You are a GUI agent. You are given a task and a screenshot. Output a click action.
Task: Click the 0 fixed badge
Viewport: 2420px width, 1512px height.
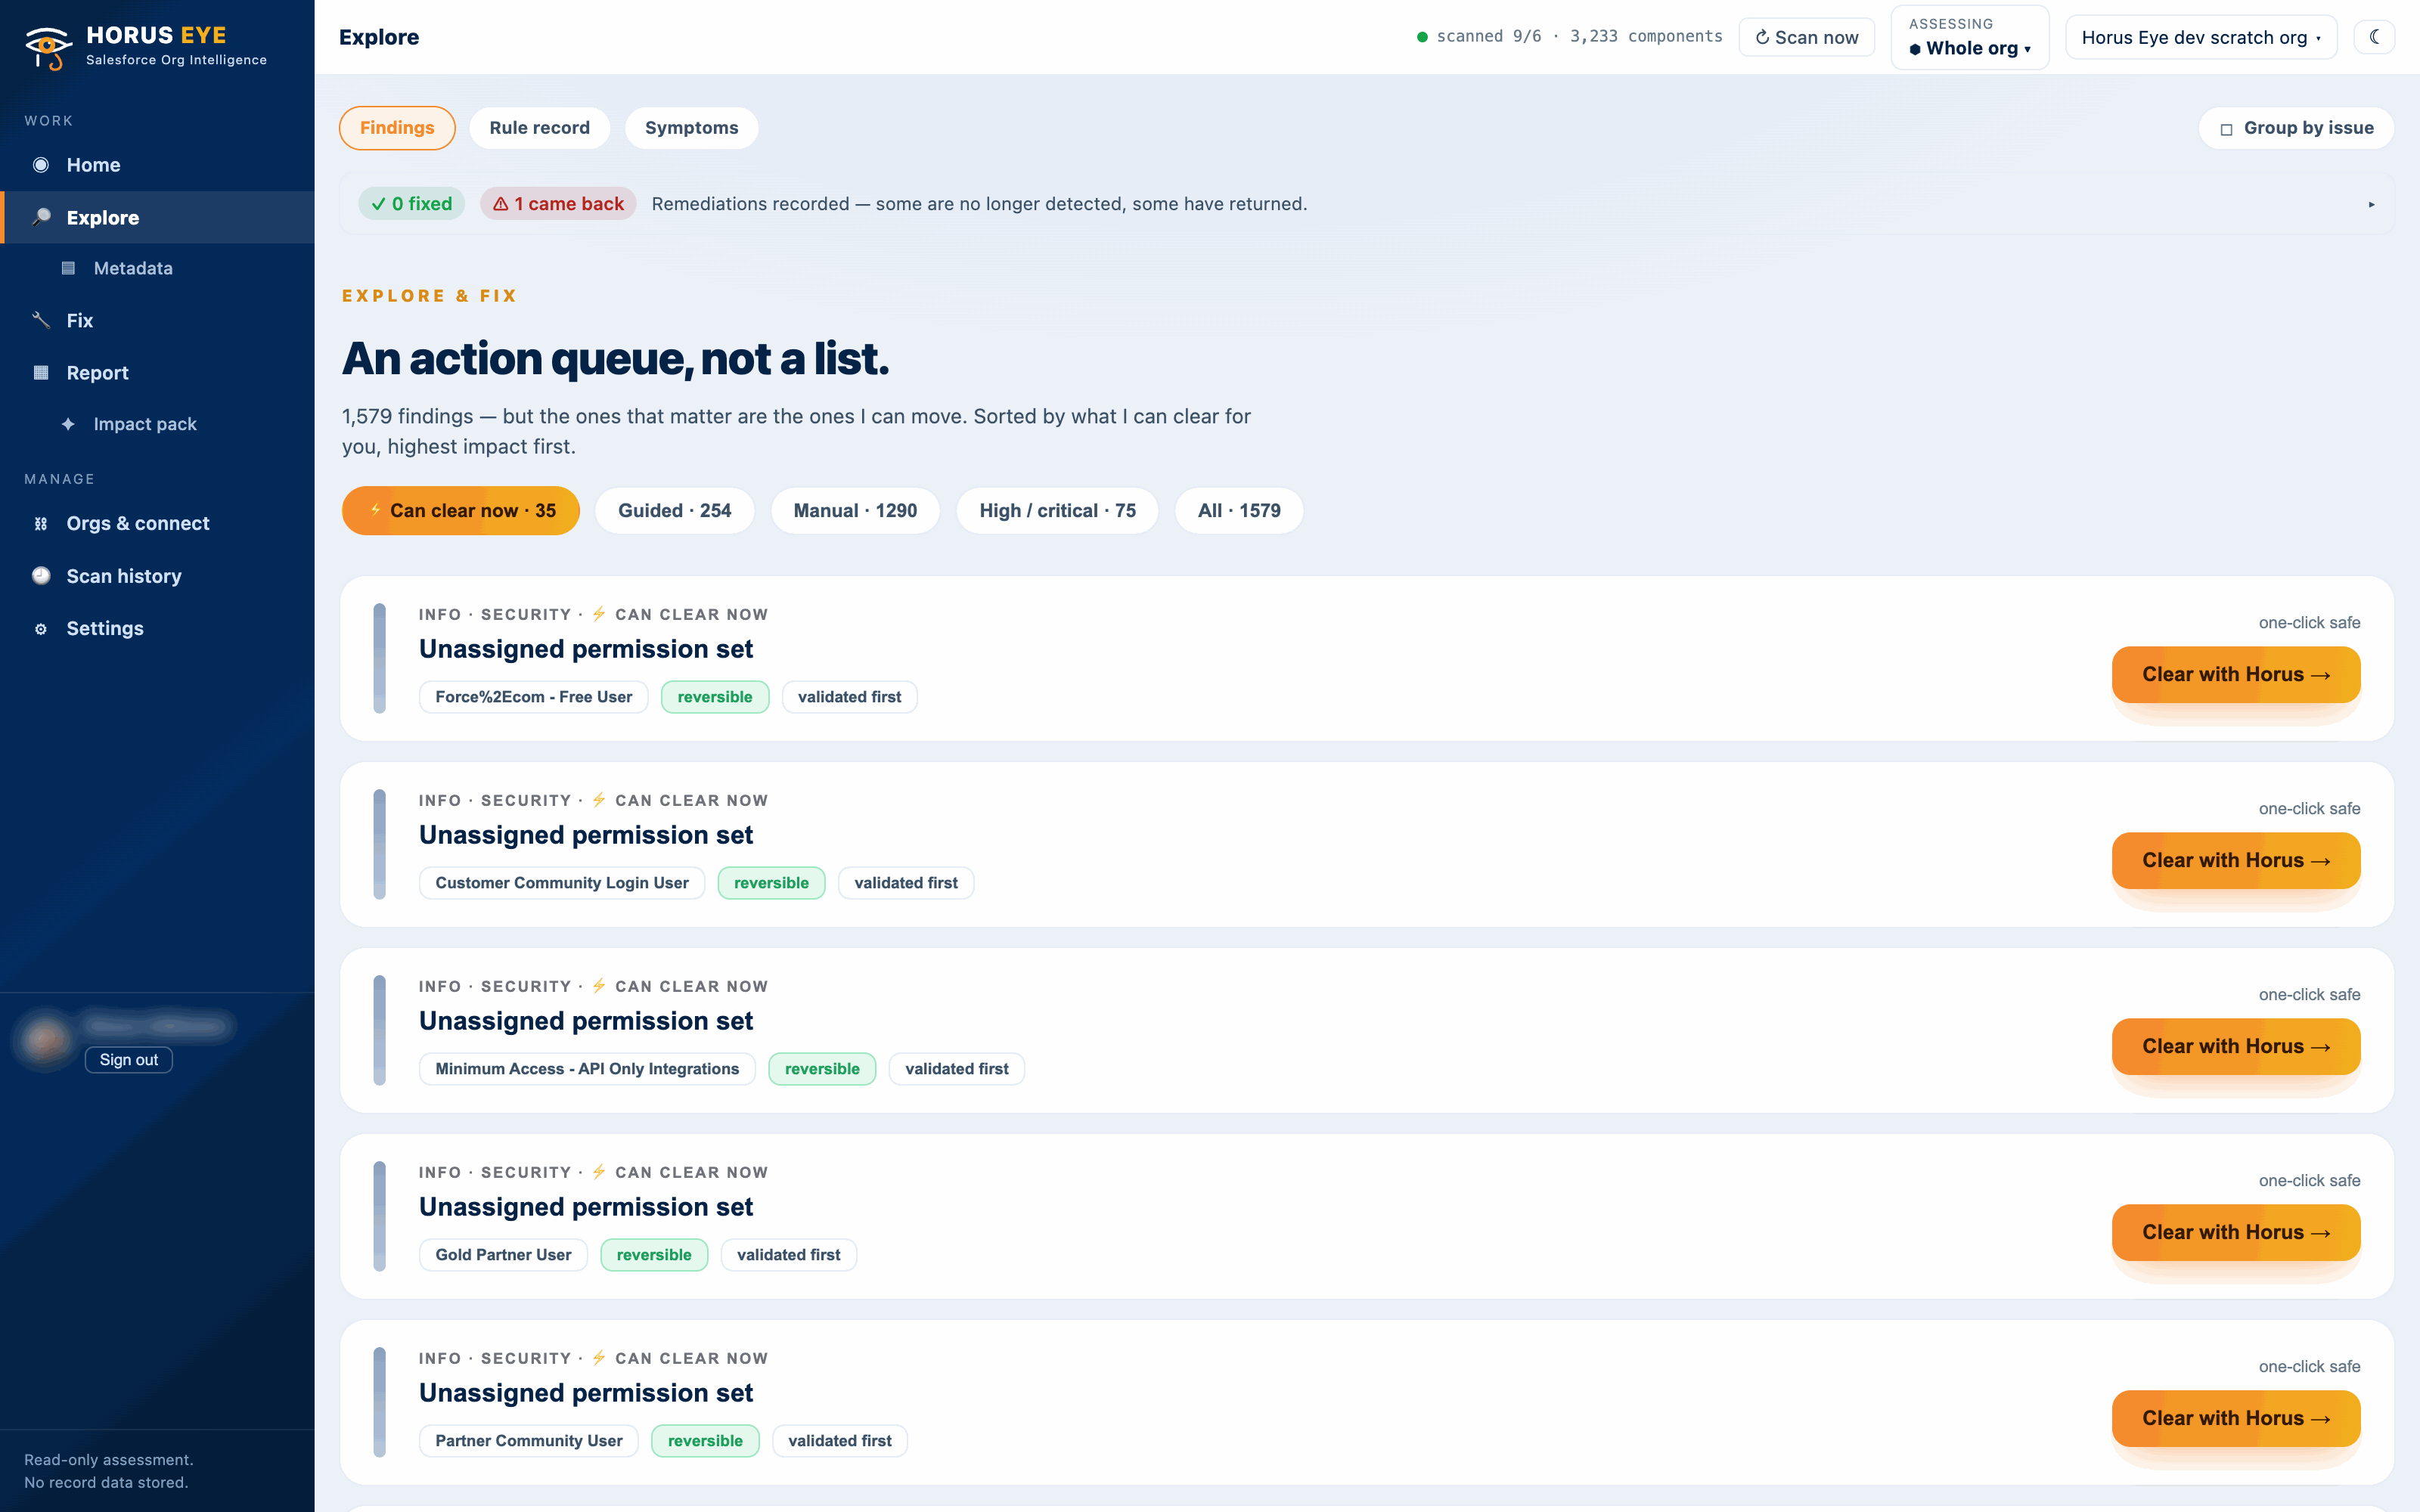(411, 204)
